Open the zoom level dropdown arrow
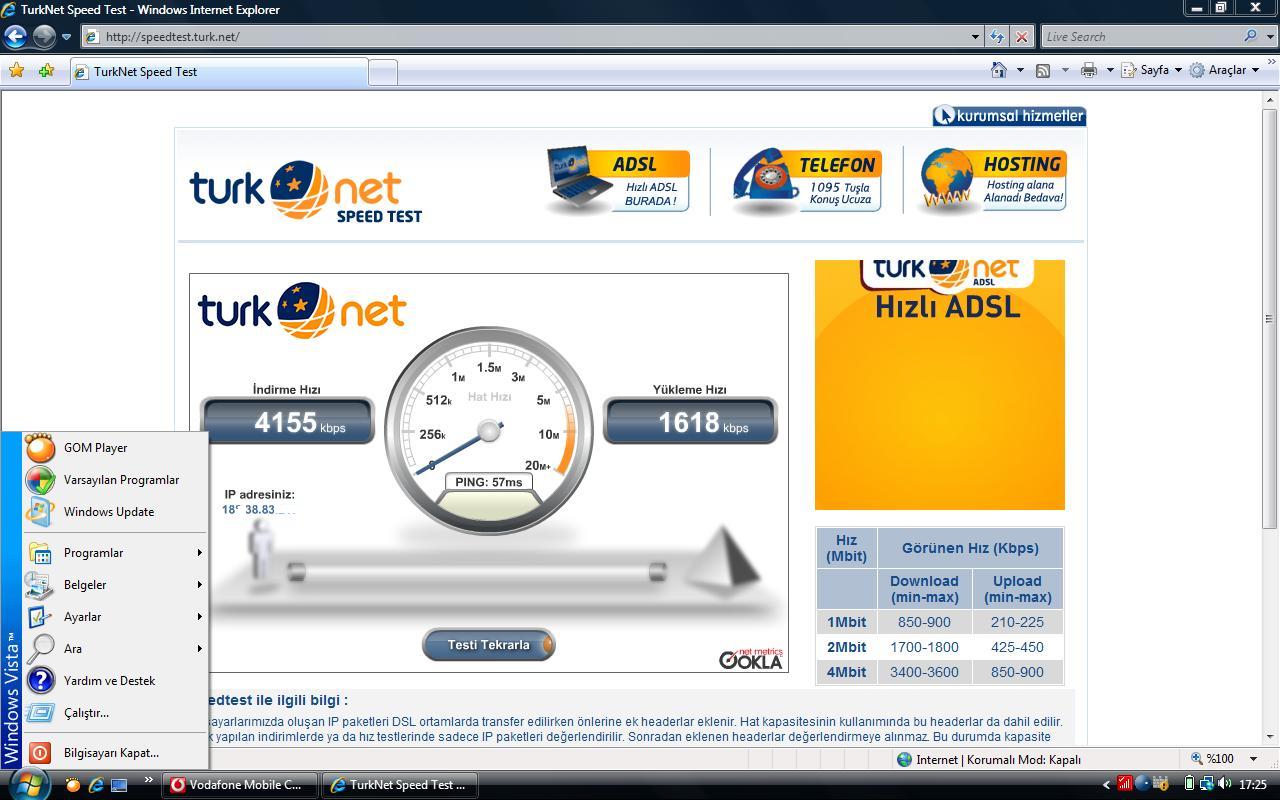This screenshot has width=1280, height=800. click(1253, 759)
